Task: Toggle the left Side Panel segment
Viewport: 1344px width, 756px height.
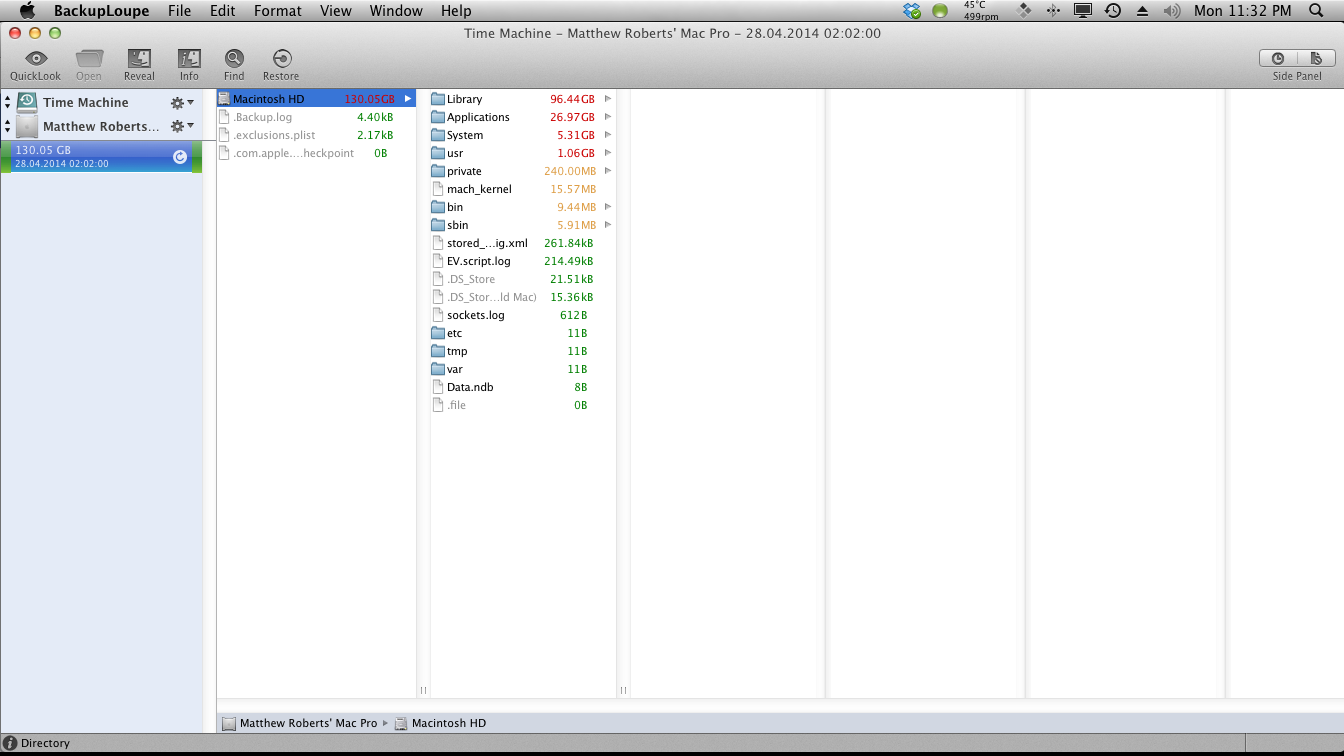Action: click(x=1278, y=59)
